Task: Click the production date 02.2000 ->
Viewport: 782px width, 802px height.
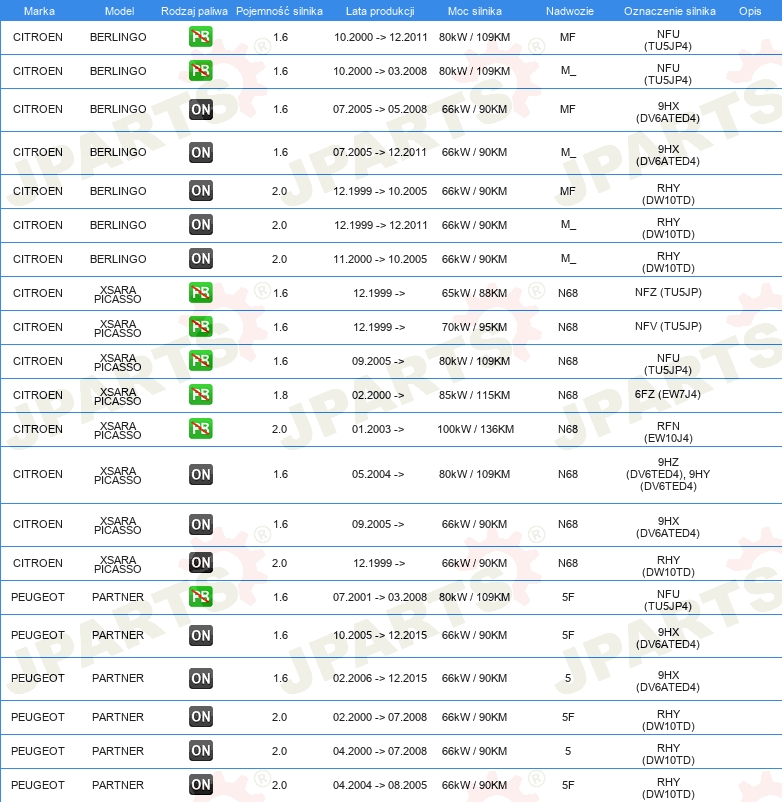Action: [378, 395]
